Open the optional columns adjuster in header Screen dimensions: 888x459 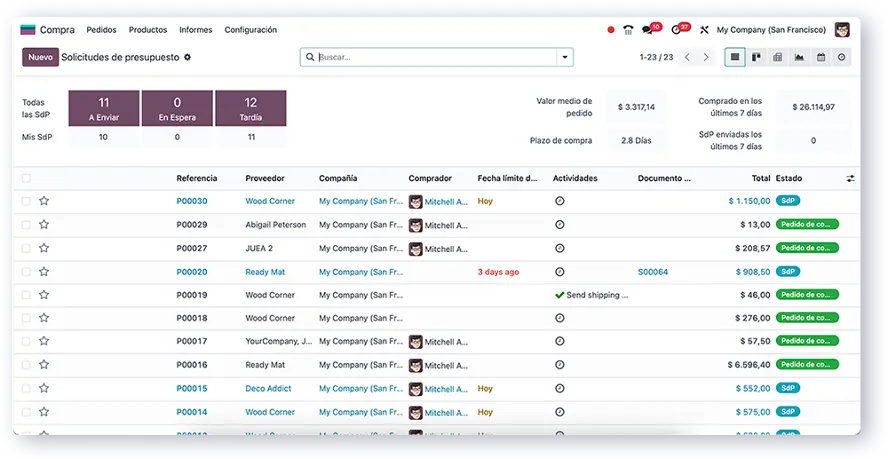(x=850, y=178)
